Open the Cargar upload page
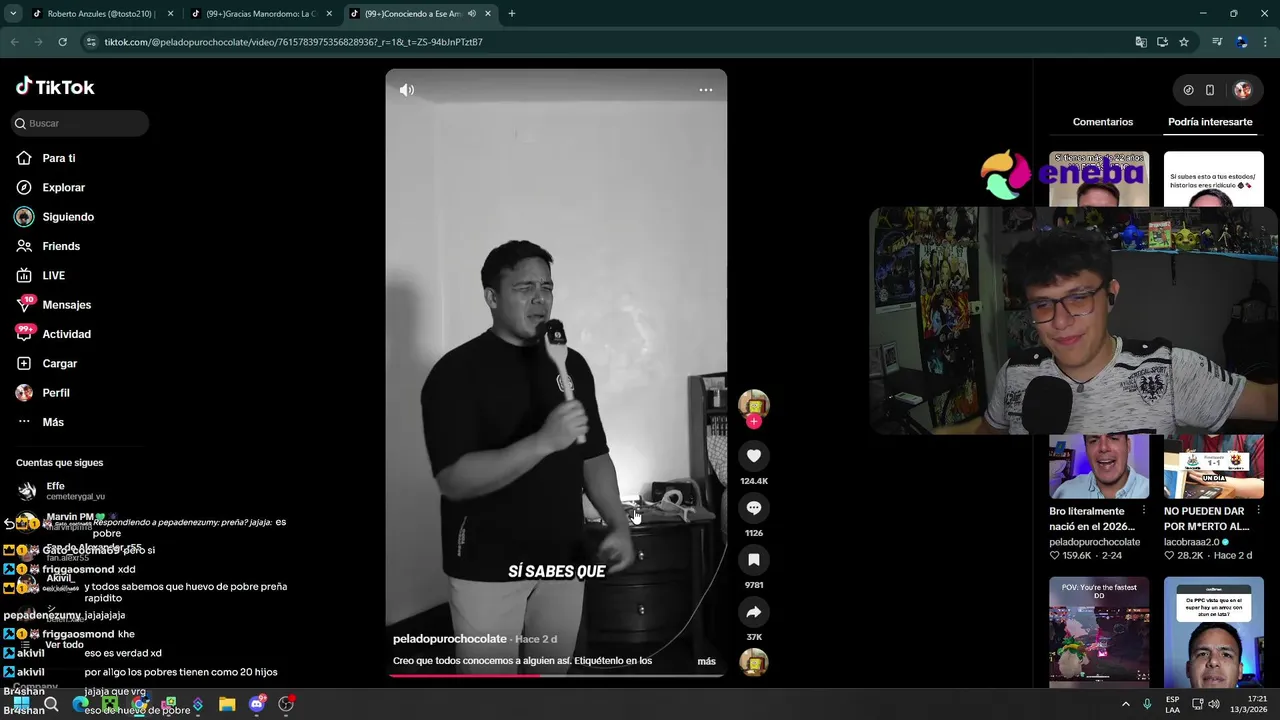Viewport: 1280px width, 720px height. pos(59,364)
